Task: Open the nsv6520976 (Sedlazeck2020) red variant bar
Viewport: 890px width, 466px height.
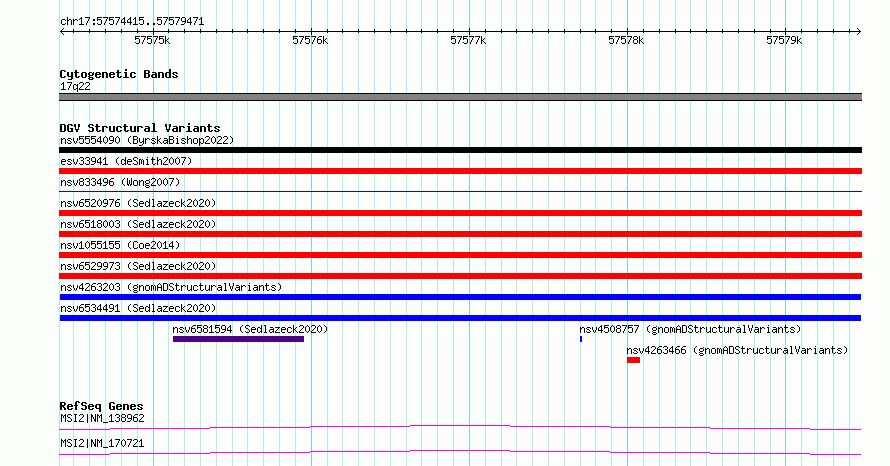Action: click(460, 213)
